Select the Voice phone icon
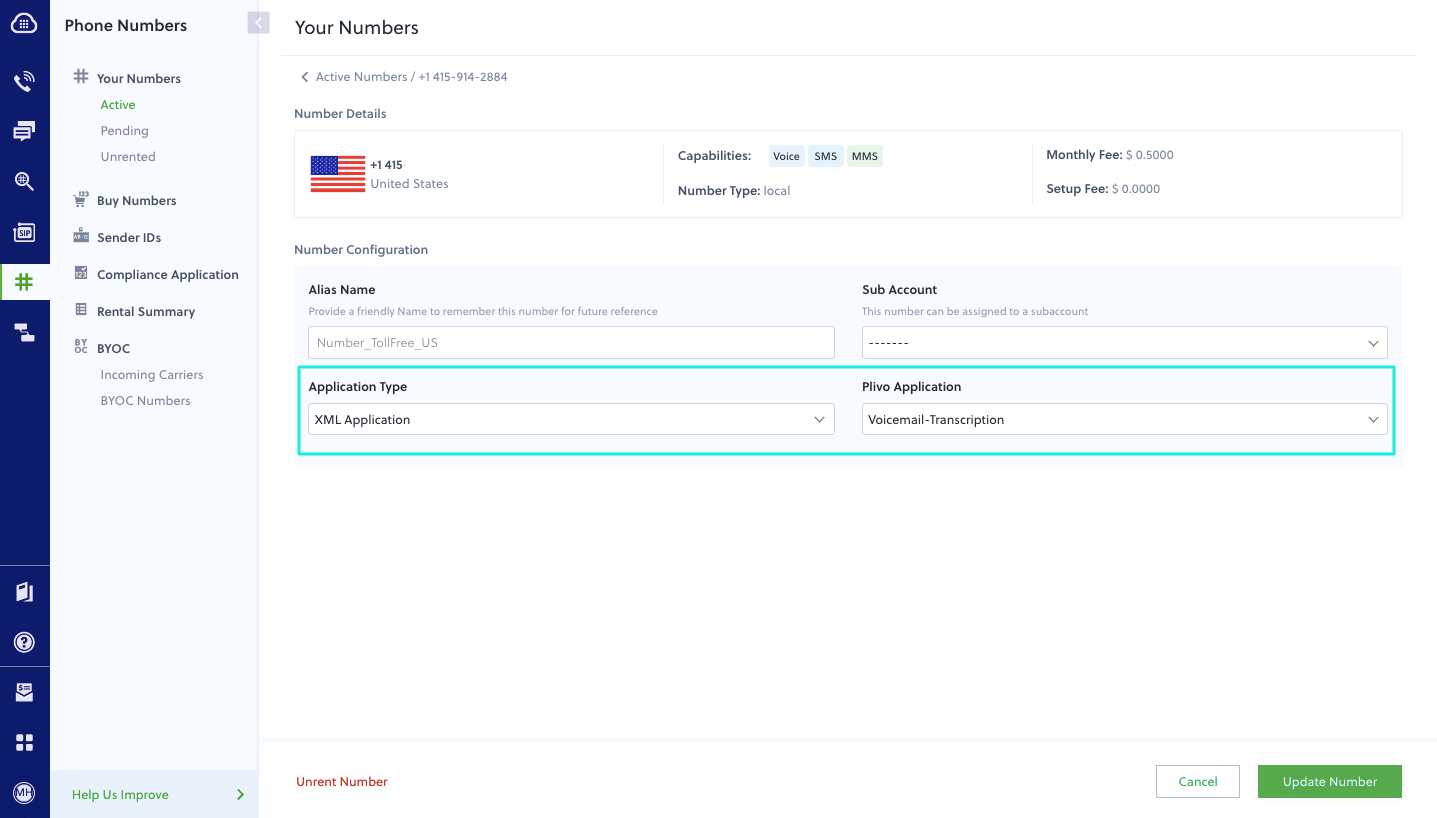1437x818 pixels. click(24, 80)
